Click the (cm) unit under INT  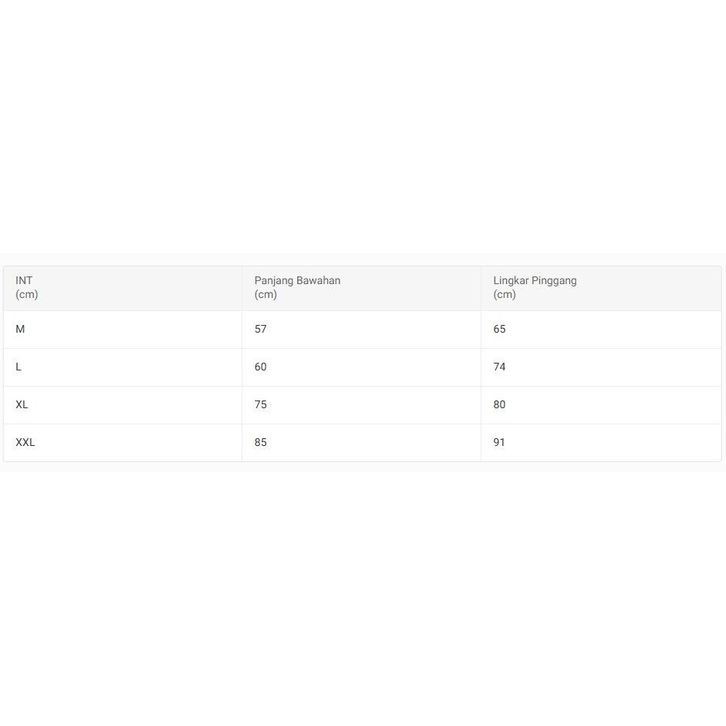click(x=27, y=294)
